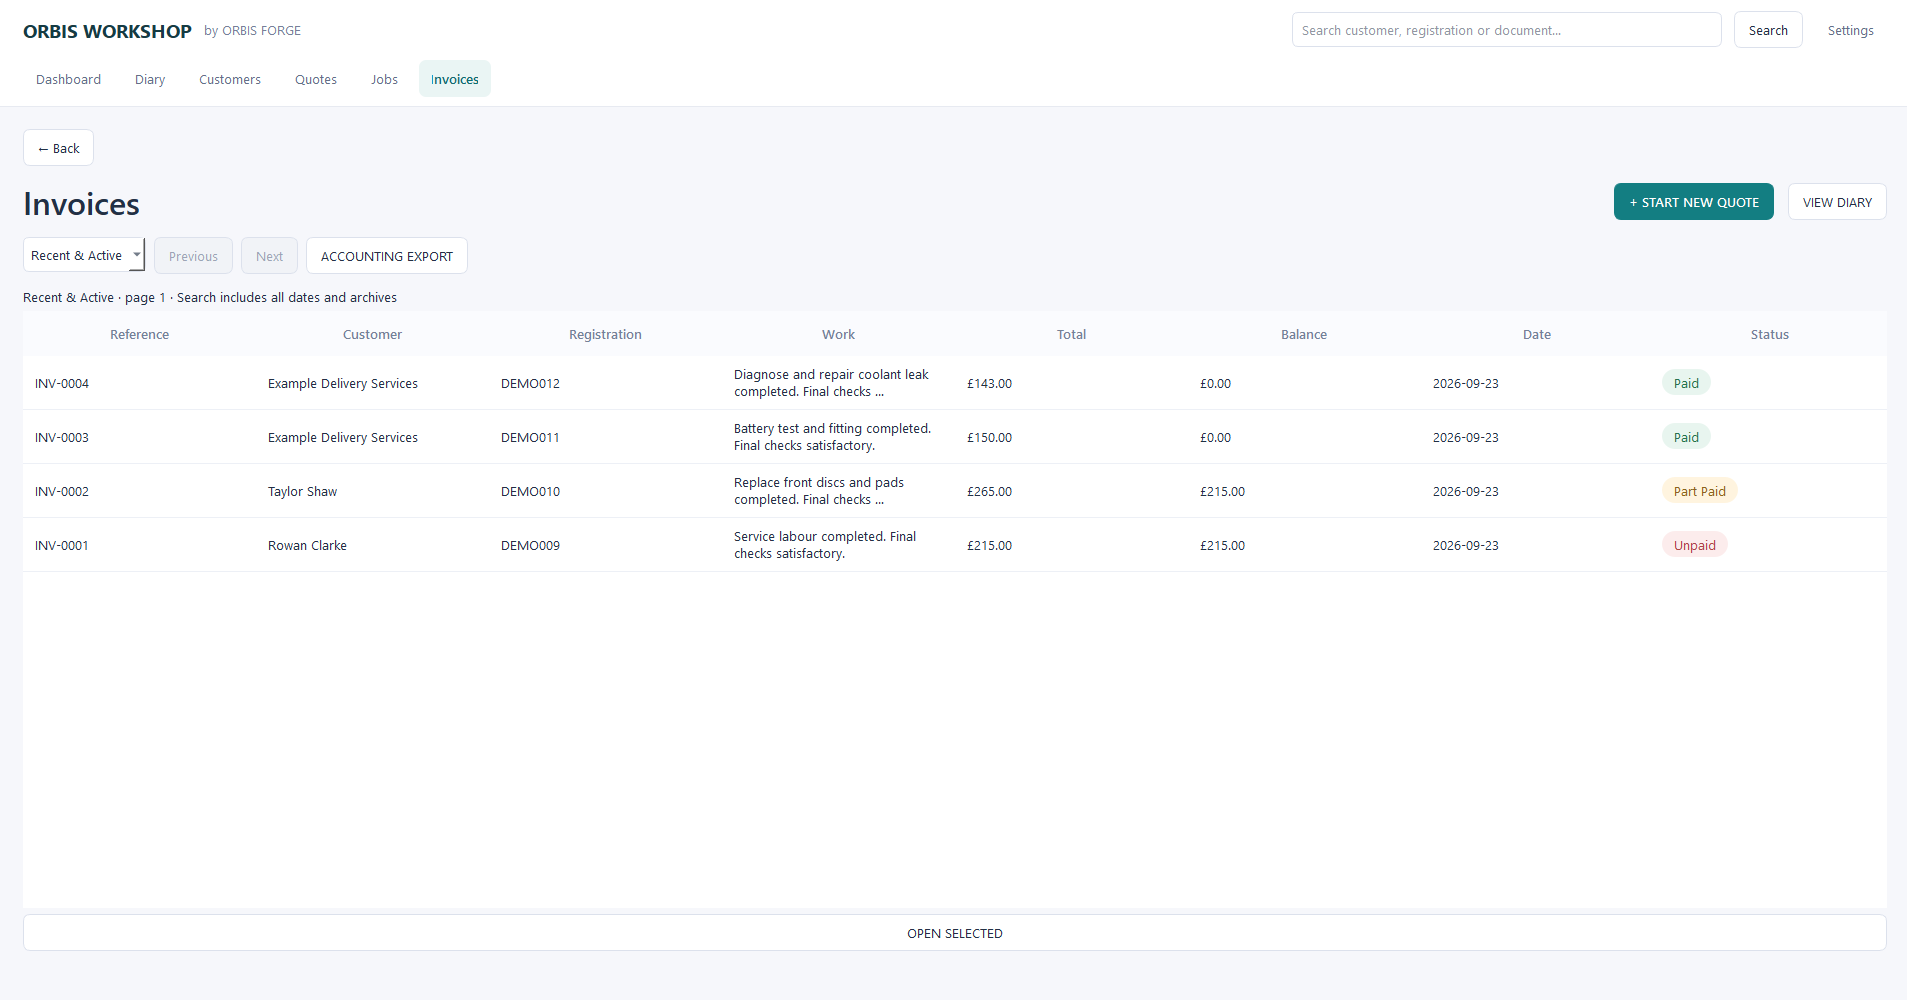Go to the Customers tab
This screenshot has height=1000, width=1907.
click(230, 79)
